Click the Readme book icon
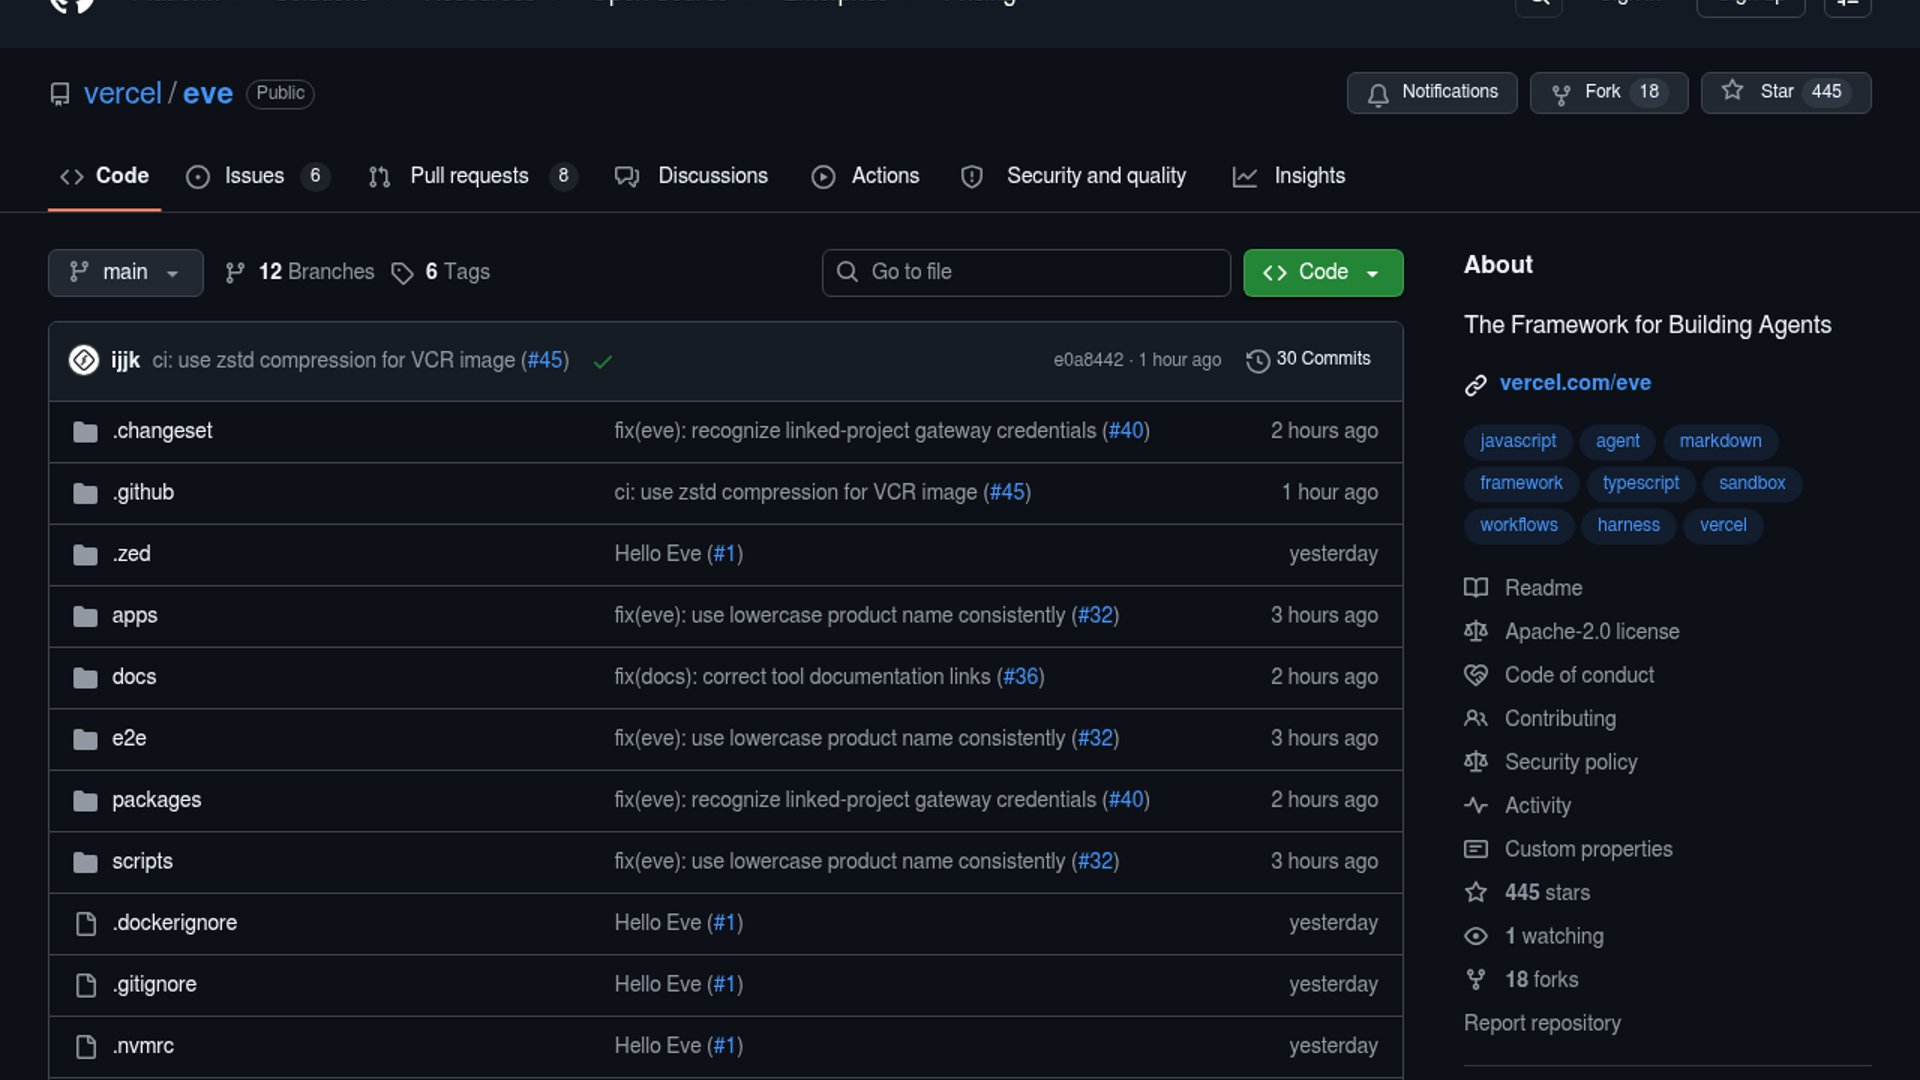The width and height of the screenshot is (1920, 1080). [x=1476, y=588]
